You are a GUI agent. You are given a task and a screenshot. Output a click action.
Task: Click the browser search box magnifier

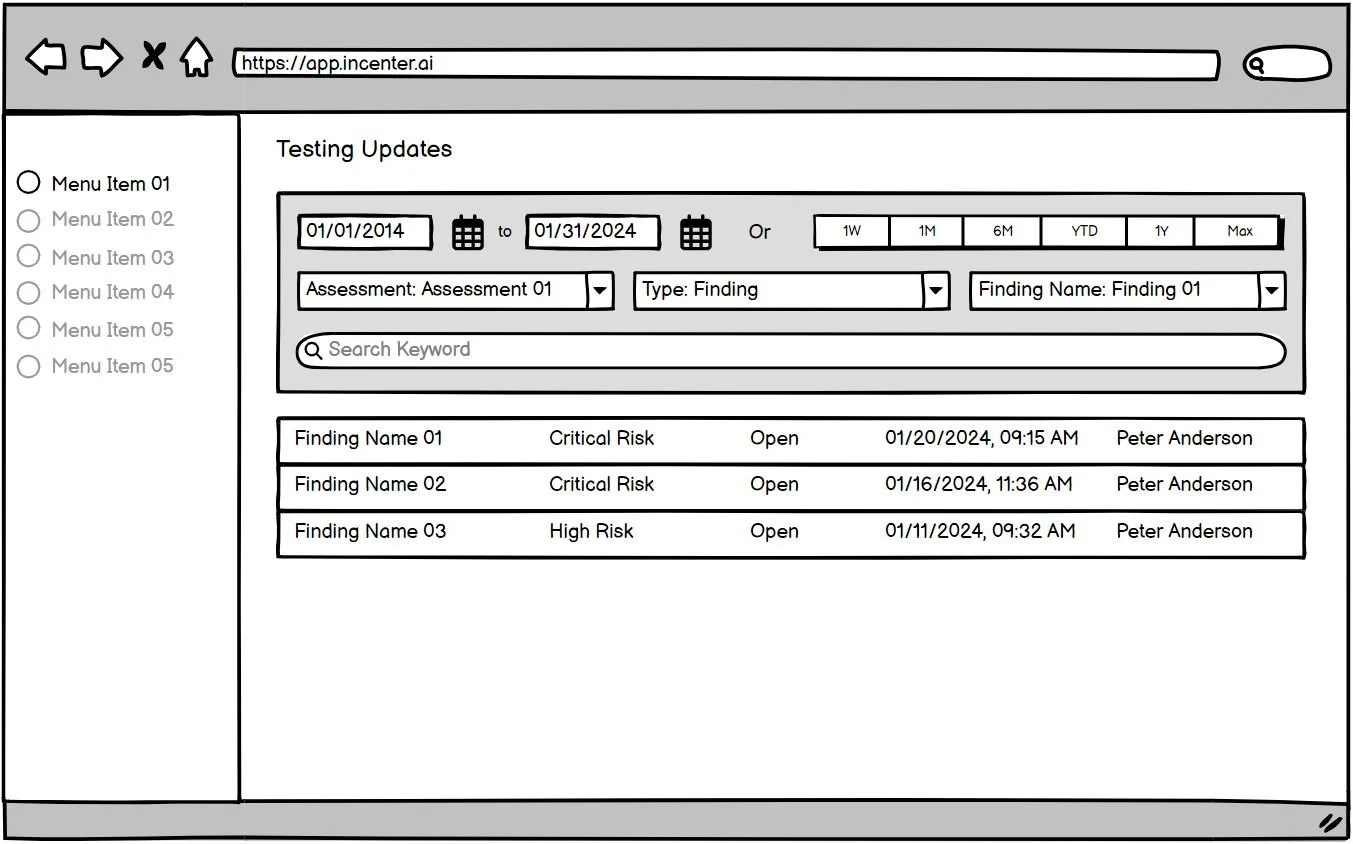click(x=1257, y=66)
